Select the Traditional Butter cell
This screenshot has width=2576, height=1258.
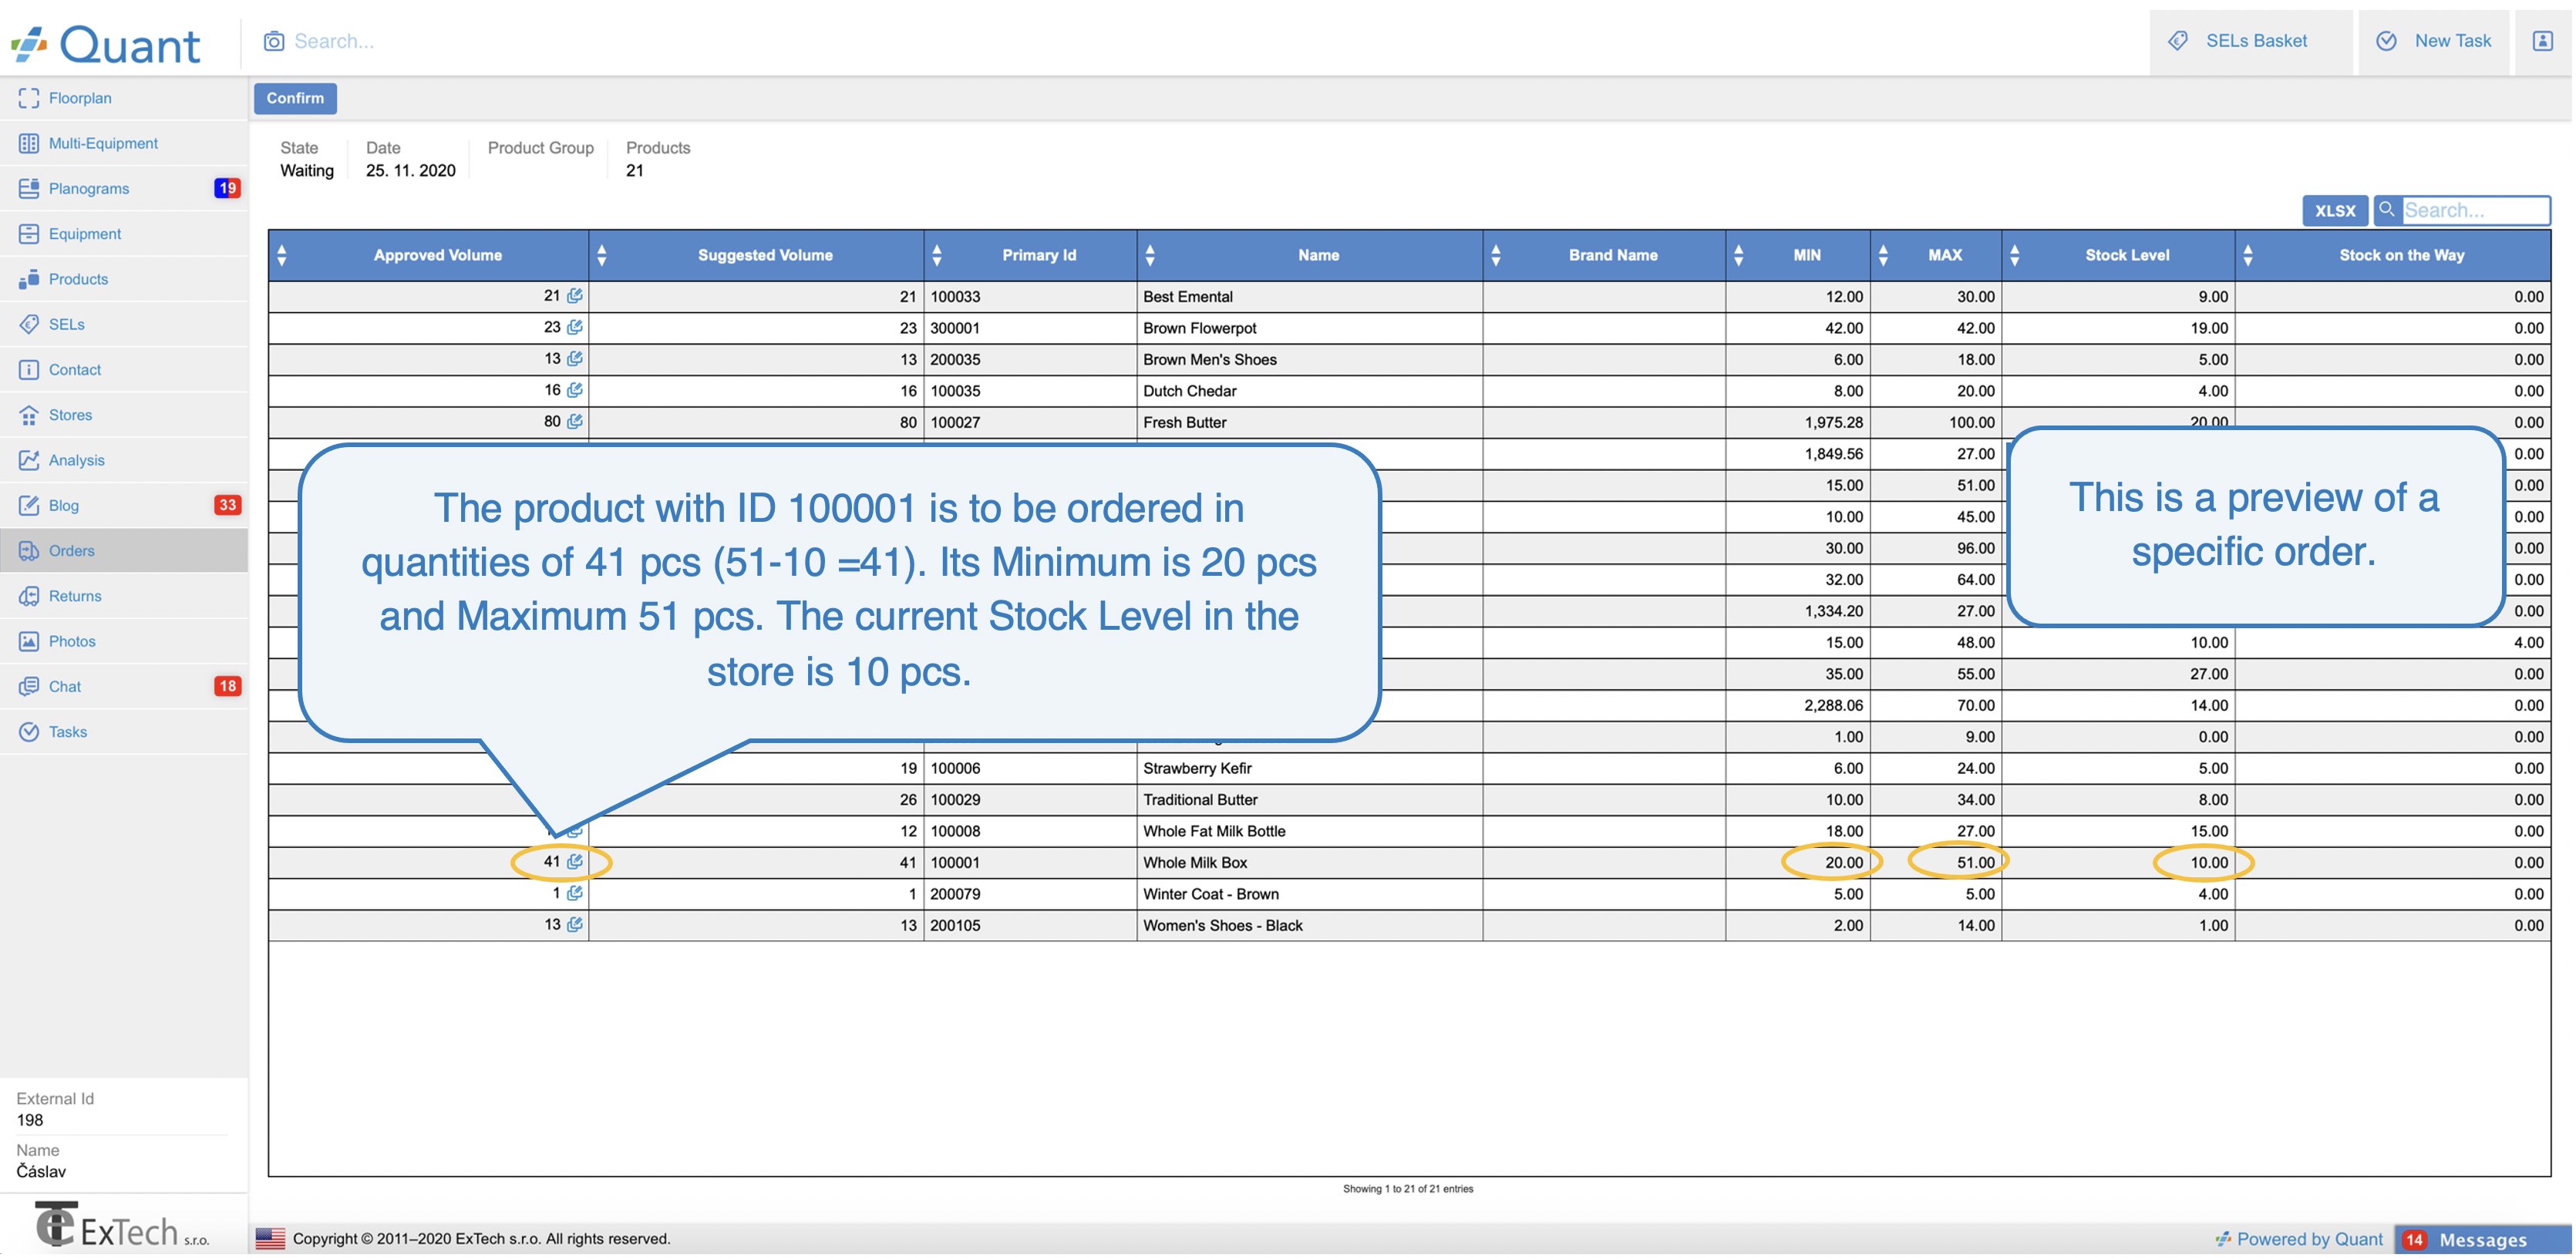tap(1310, 799)
